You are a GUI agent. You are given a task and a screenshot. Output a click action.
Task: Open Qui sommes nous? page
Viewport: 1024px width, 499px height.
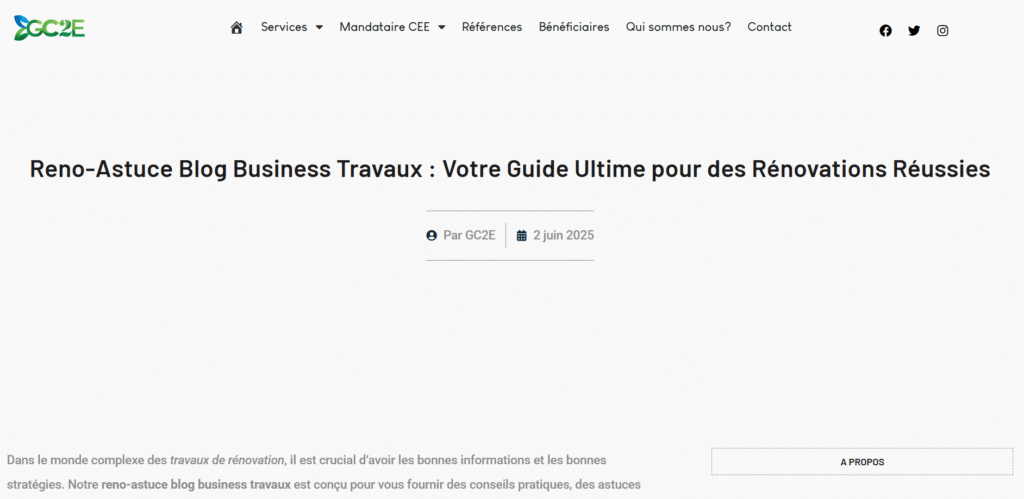coord(678,28)
